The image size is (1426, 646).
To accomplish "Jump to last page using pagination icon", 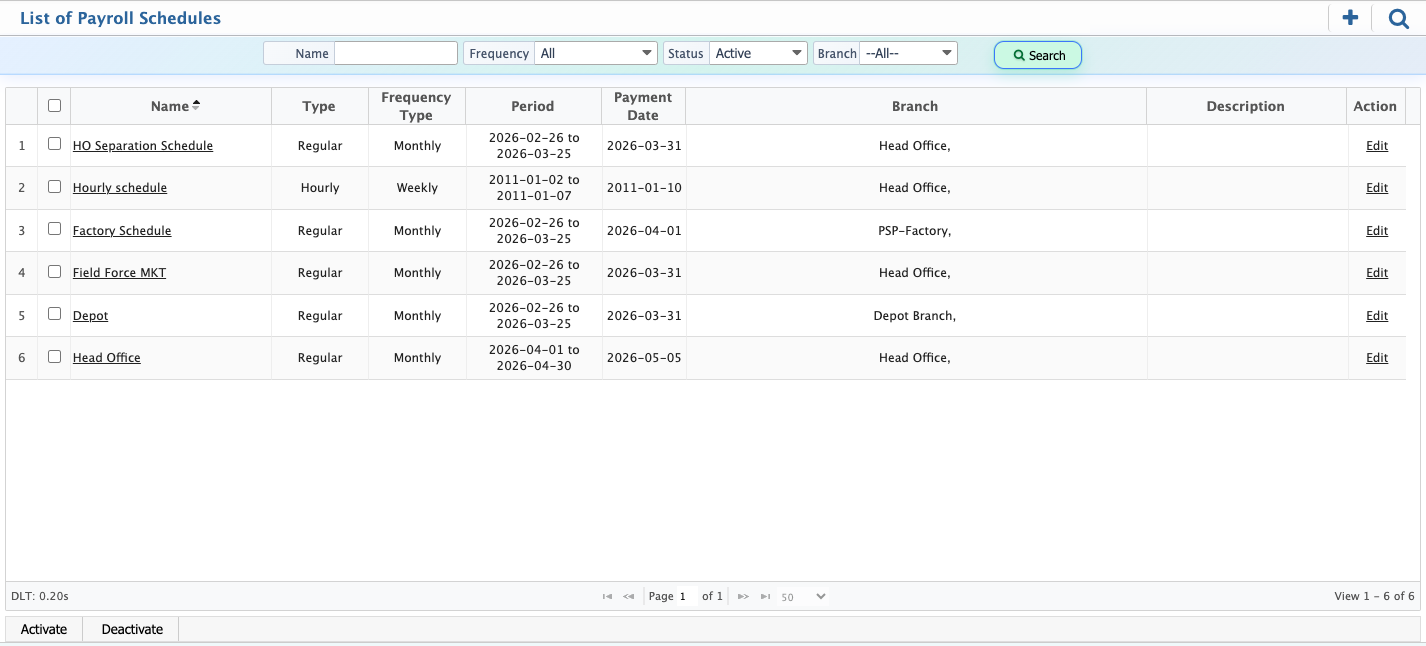I will pos(765,596).
